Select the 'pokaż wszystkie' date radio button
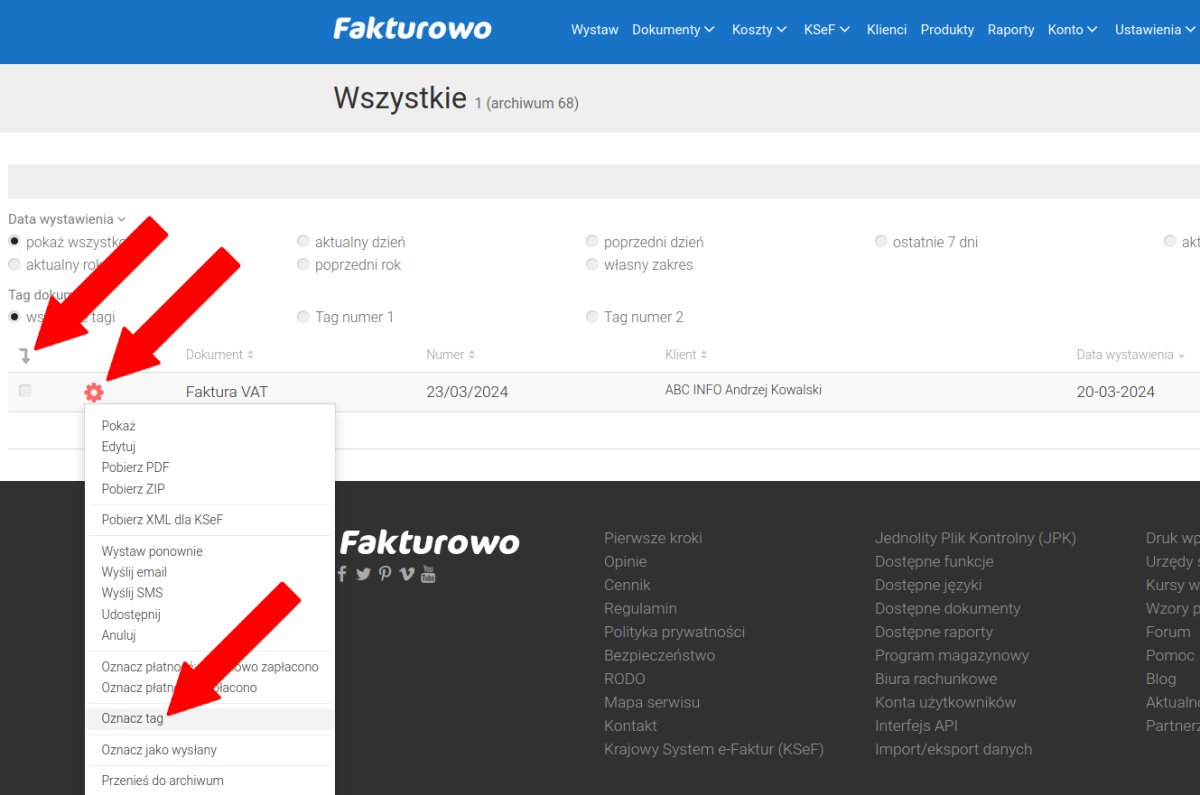Screen dimensions: 1200x795 [x=14, y=242]
